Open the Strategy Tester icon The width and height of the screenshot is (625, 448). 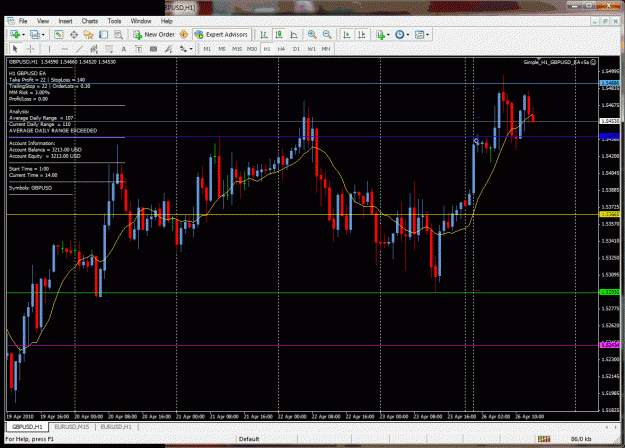pyautogui.click(x=118, y=35)
